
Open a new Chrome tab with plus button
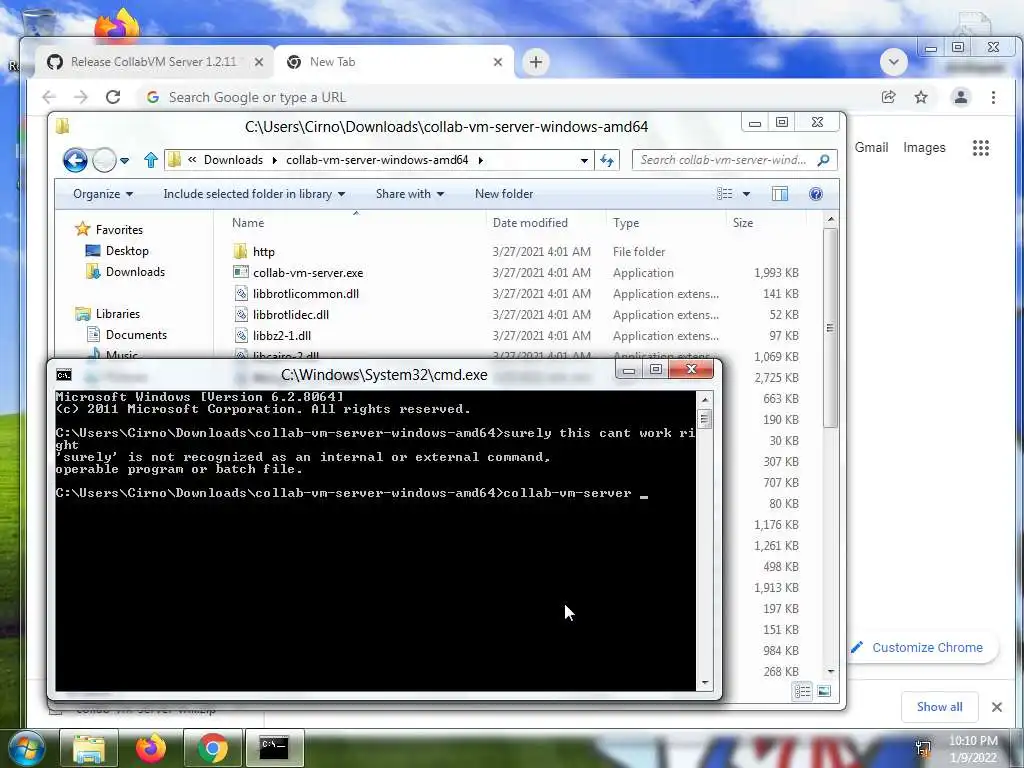click(536, 62)
